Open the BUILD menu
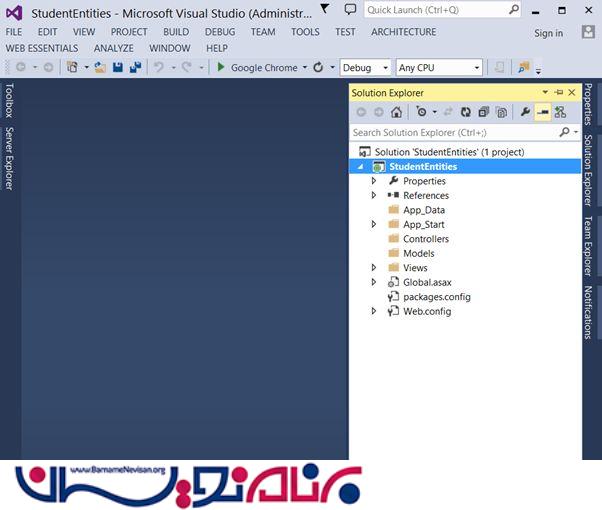 [x=176, y=32]
